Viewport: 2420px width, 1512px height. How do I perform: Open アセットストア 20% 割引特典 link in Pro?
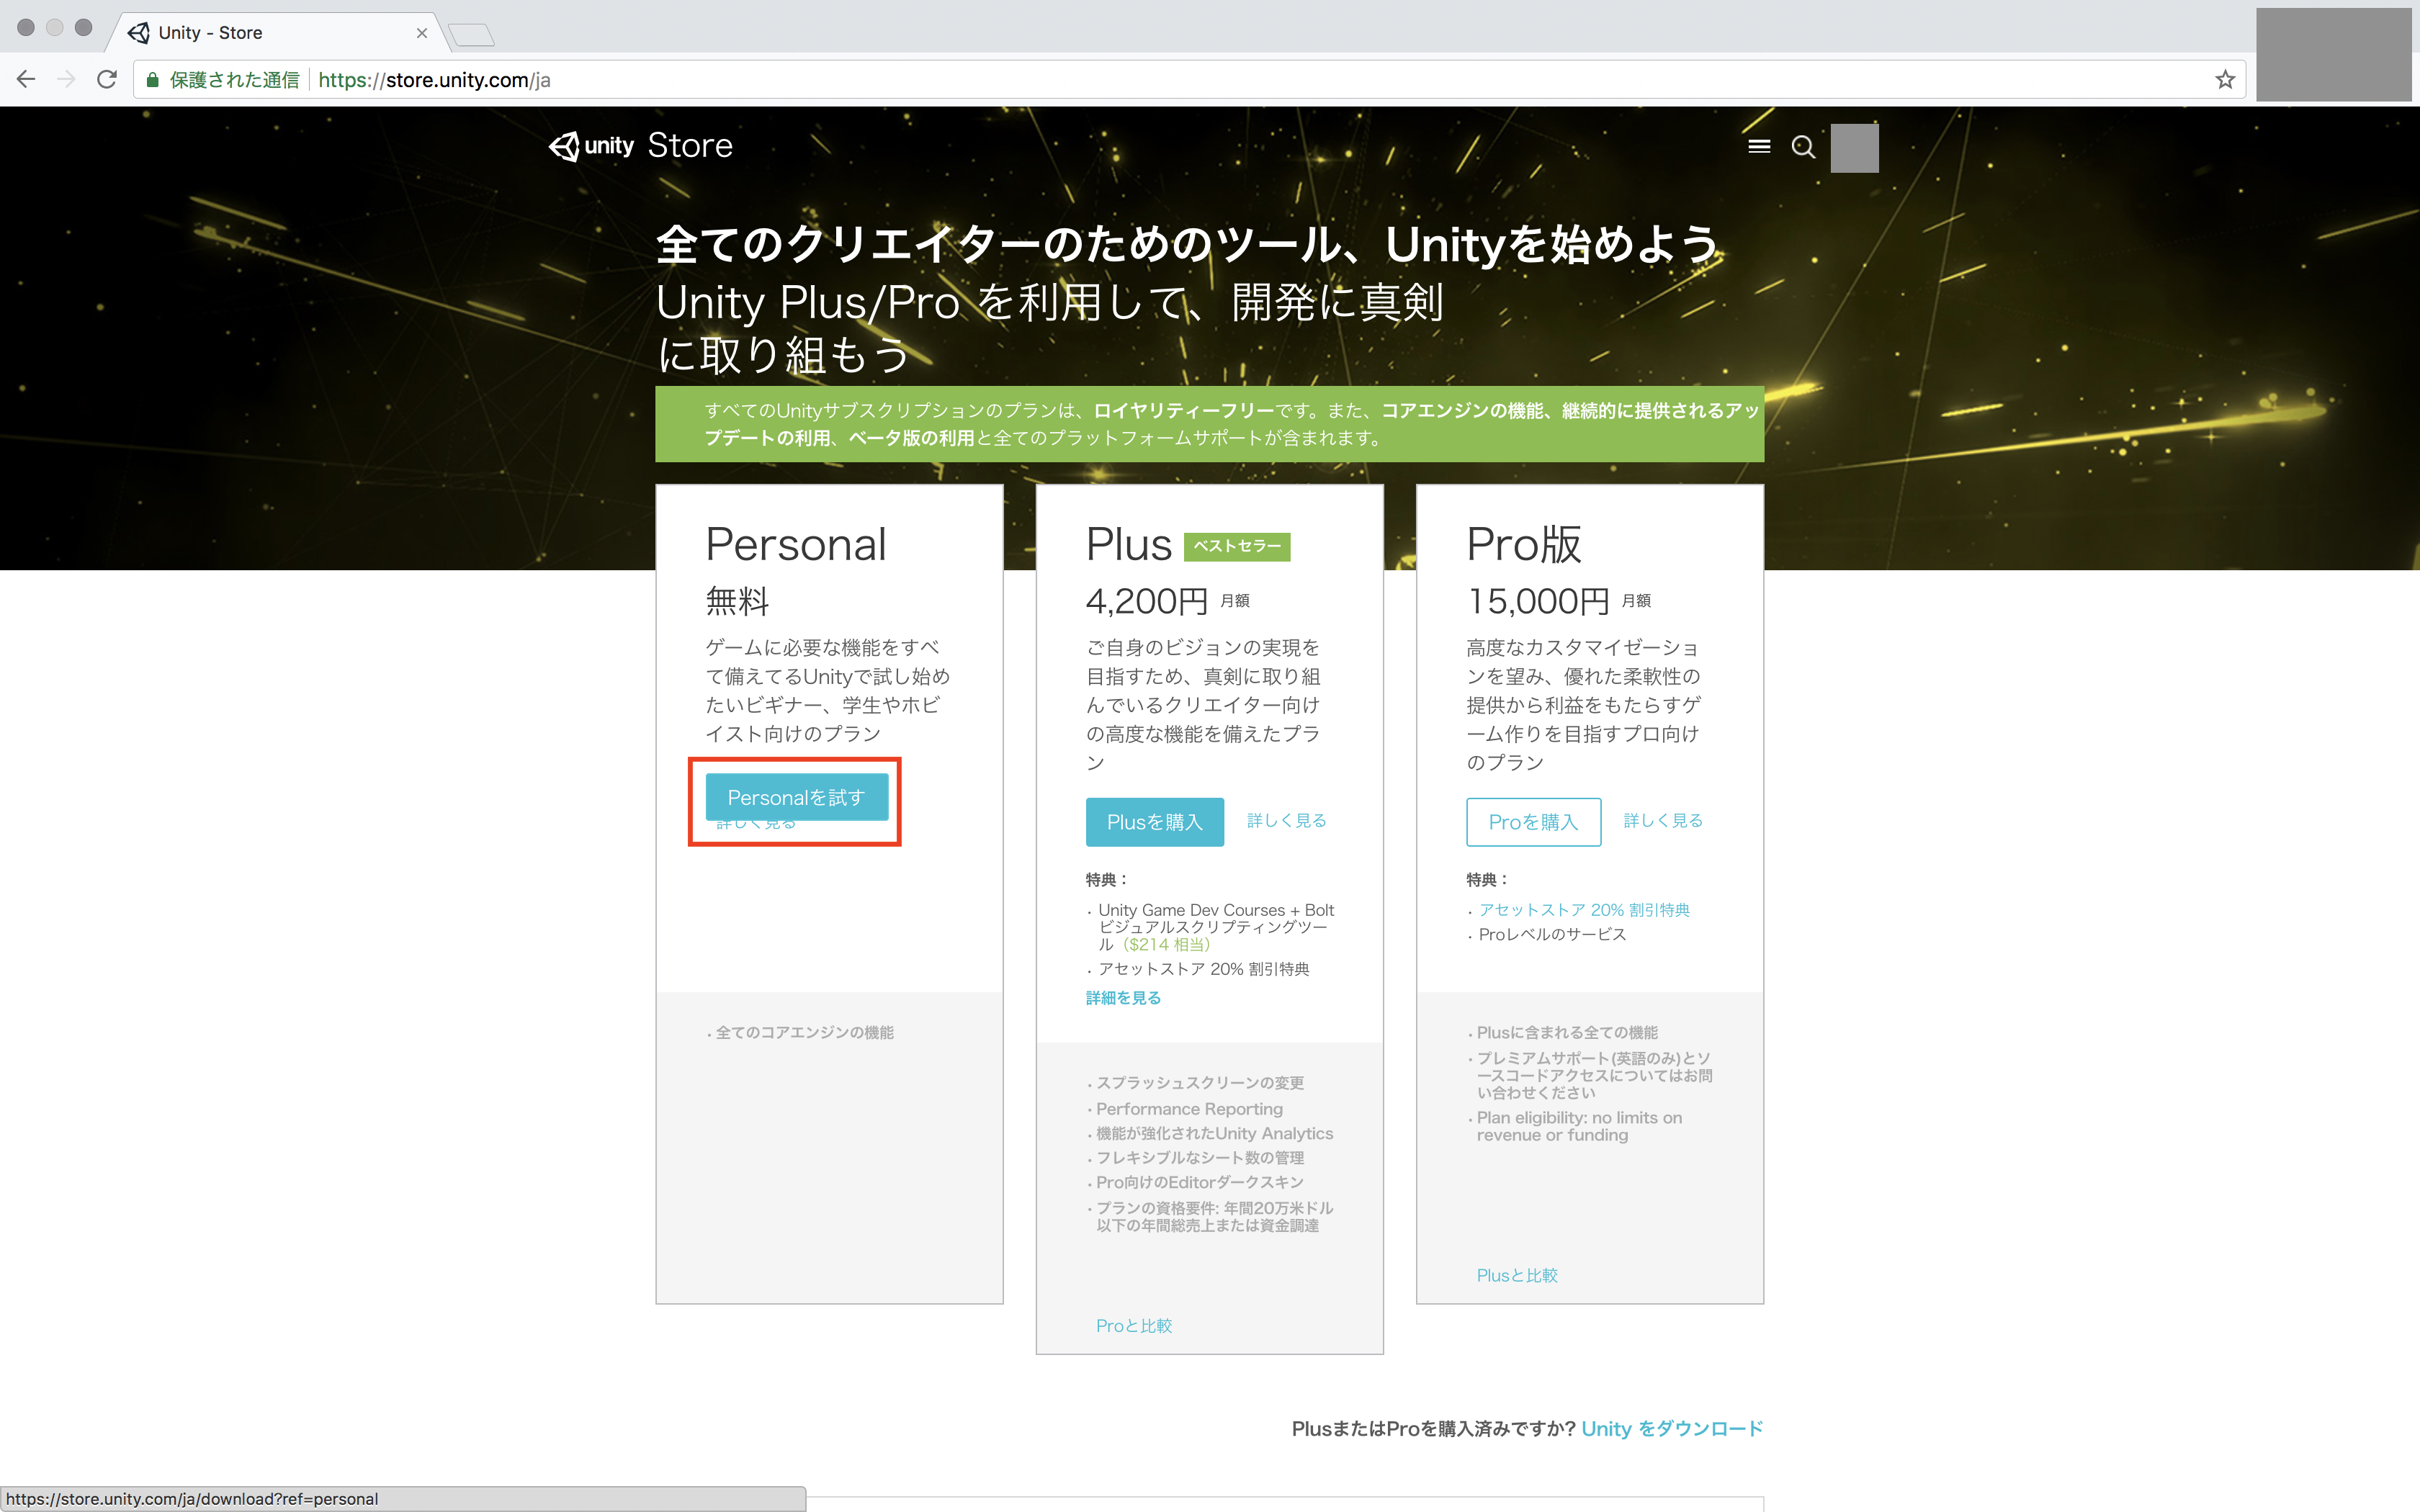coord(1584,910)
